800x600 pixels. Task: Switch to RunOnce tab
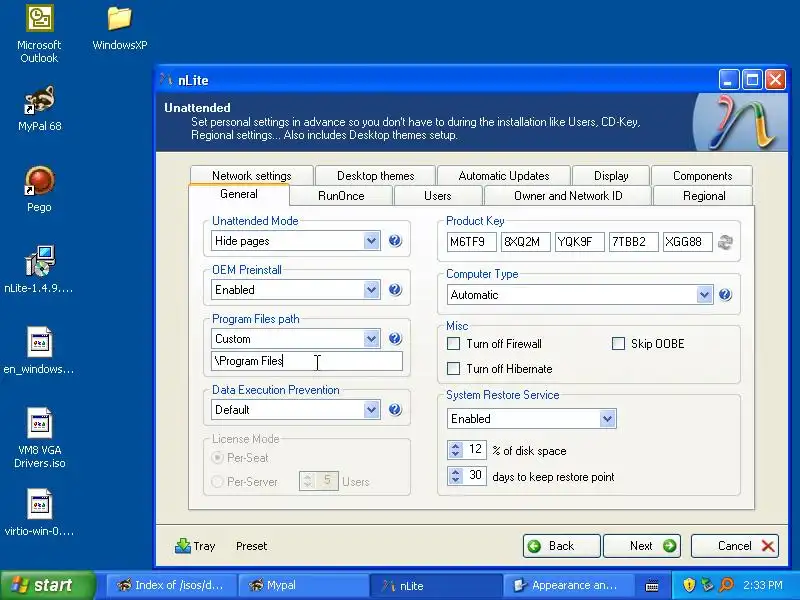click(341, 196)
